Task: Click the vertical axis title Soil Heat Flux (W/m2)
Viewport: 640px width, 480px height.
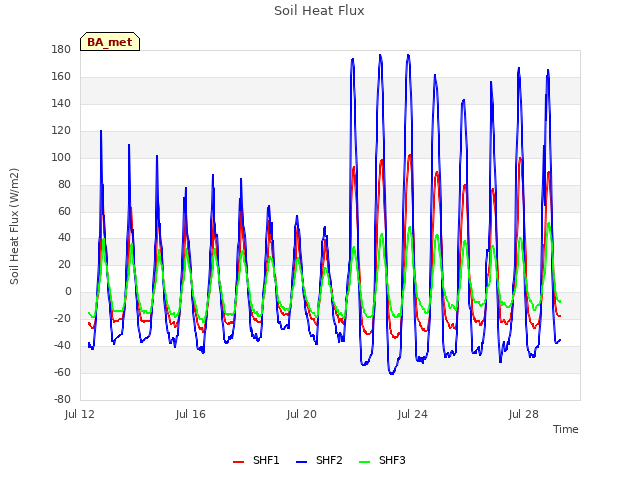Action: (x=14, y=226)
